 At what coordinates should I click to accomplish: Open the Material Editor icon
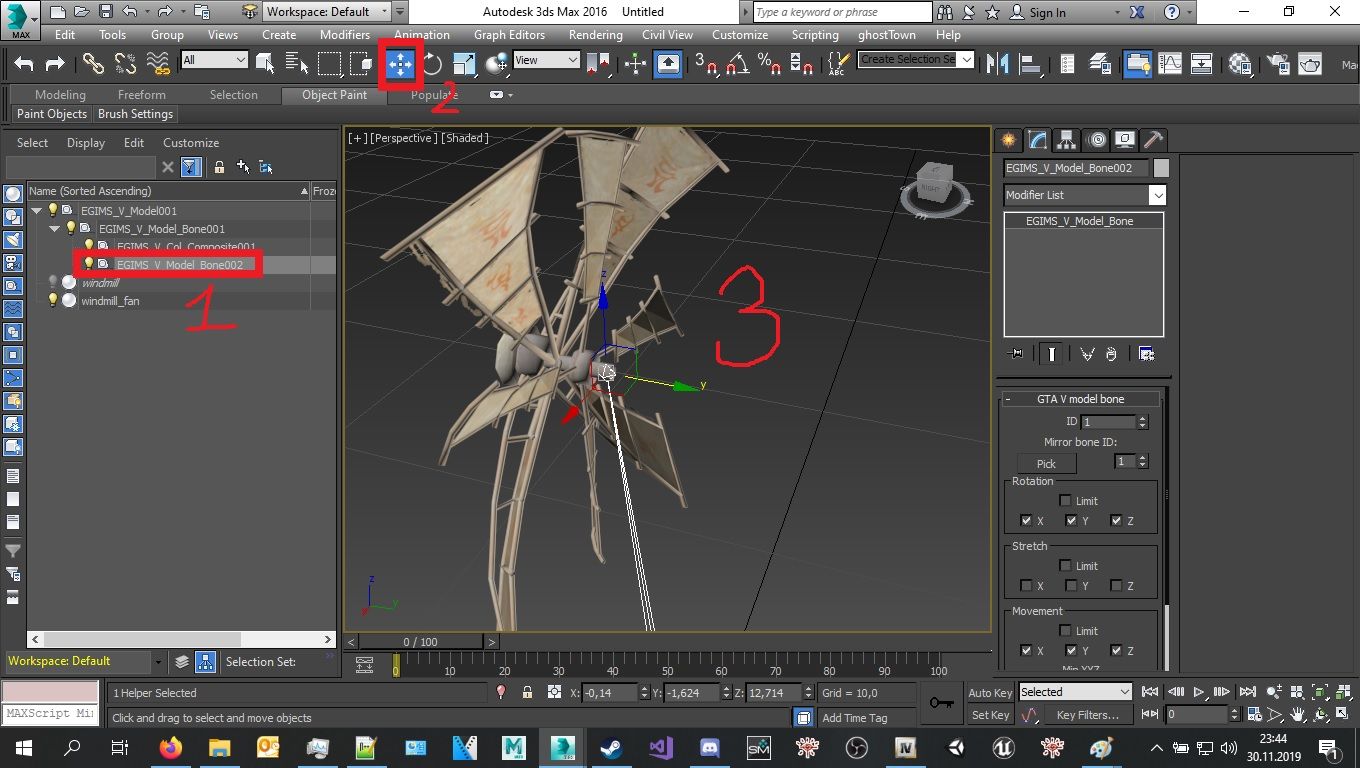point(1241,64)
